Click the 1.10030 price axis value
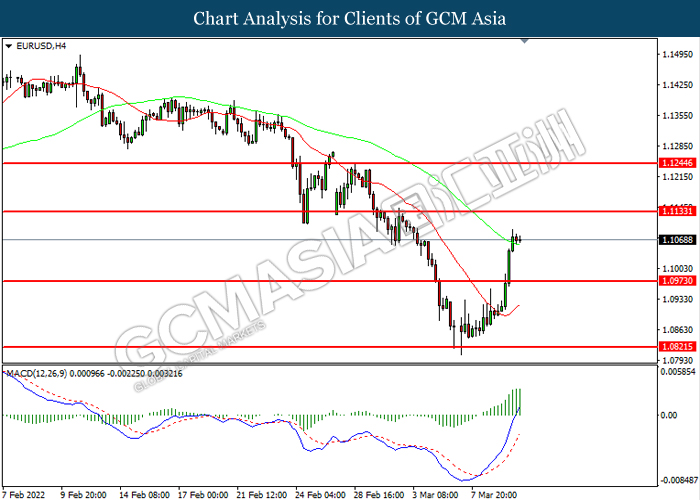The height and width of the screenshot is (500, 700). (x=678, y=269)
